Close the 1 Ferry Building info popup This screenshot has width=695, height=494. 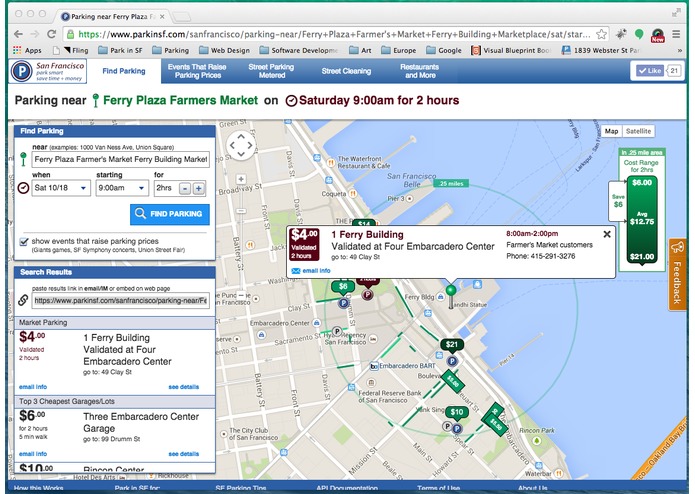[607, 234]
